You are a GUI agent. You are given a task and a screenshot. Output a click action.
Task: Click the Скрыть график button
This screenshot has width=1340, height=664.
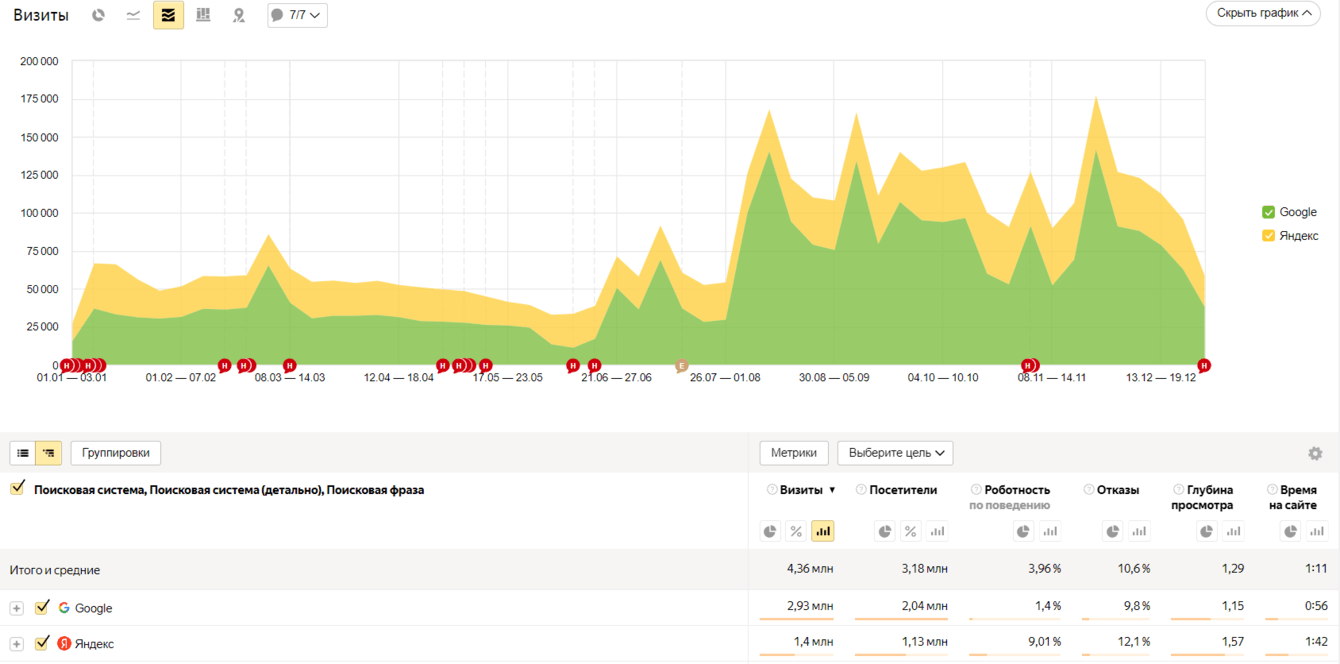(x=1263, y=13)
